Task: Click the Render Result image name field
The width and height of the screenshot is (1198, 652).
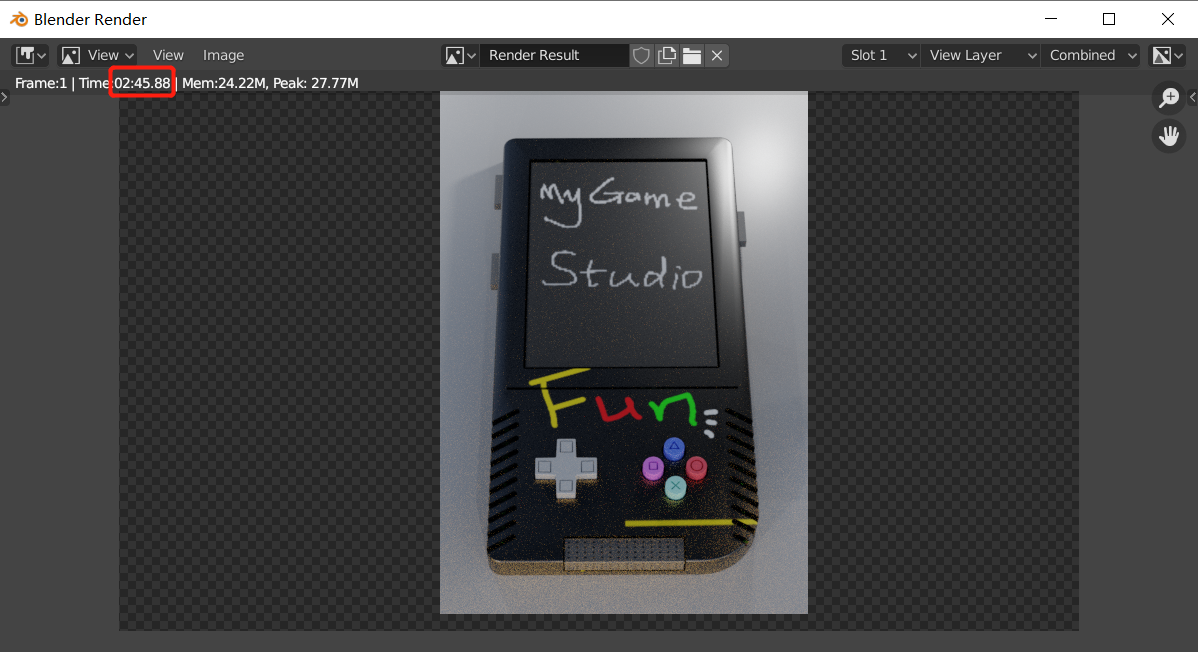Action: click(x=554, y=55)
